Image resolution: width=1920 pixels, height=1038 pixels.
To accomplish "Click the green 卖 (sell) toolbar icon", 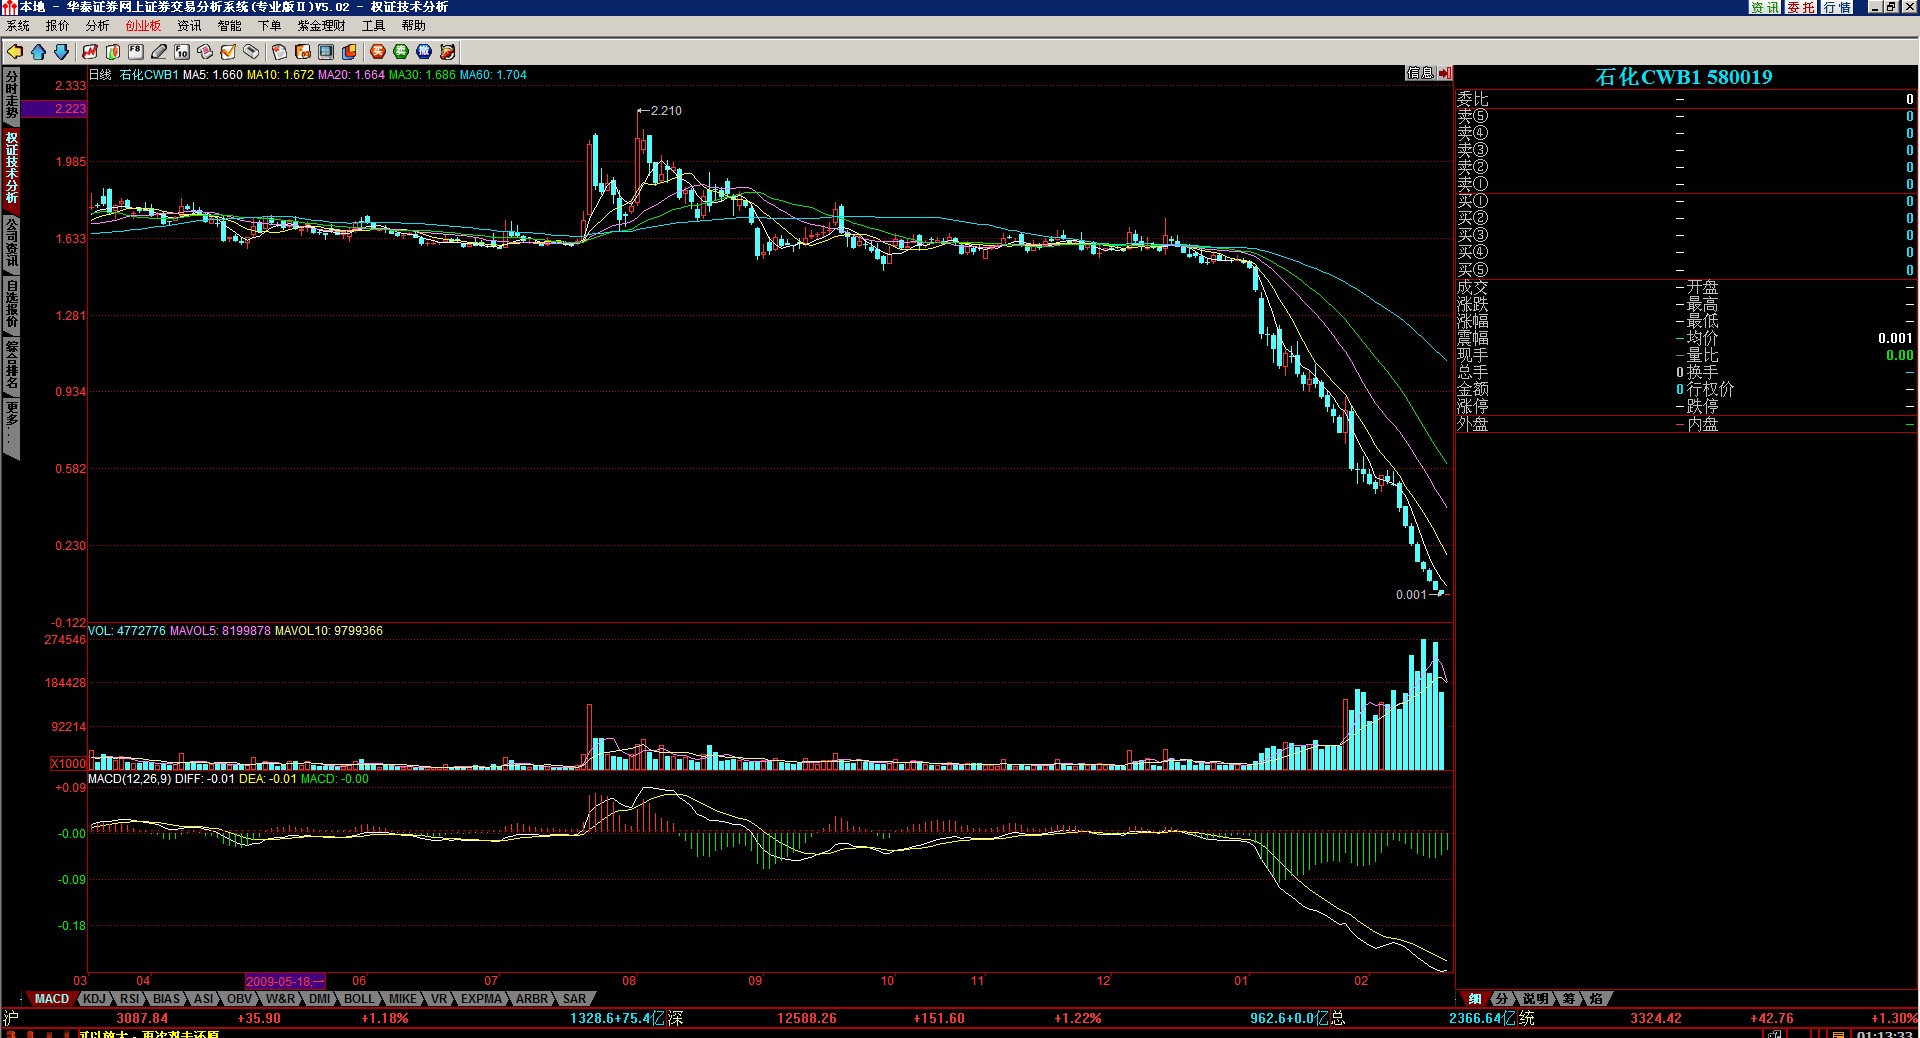I will pyautogui.click(x=401, y=52).
